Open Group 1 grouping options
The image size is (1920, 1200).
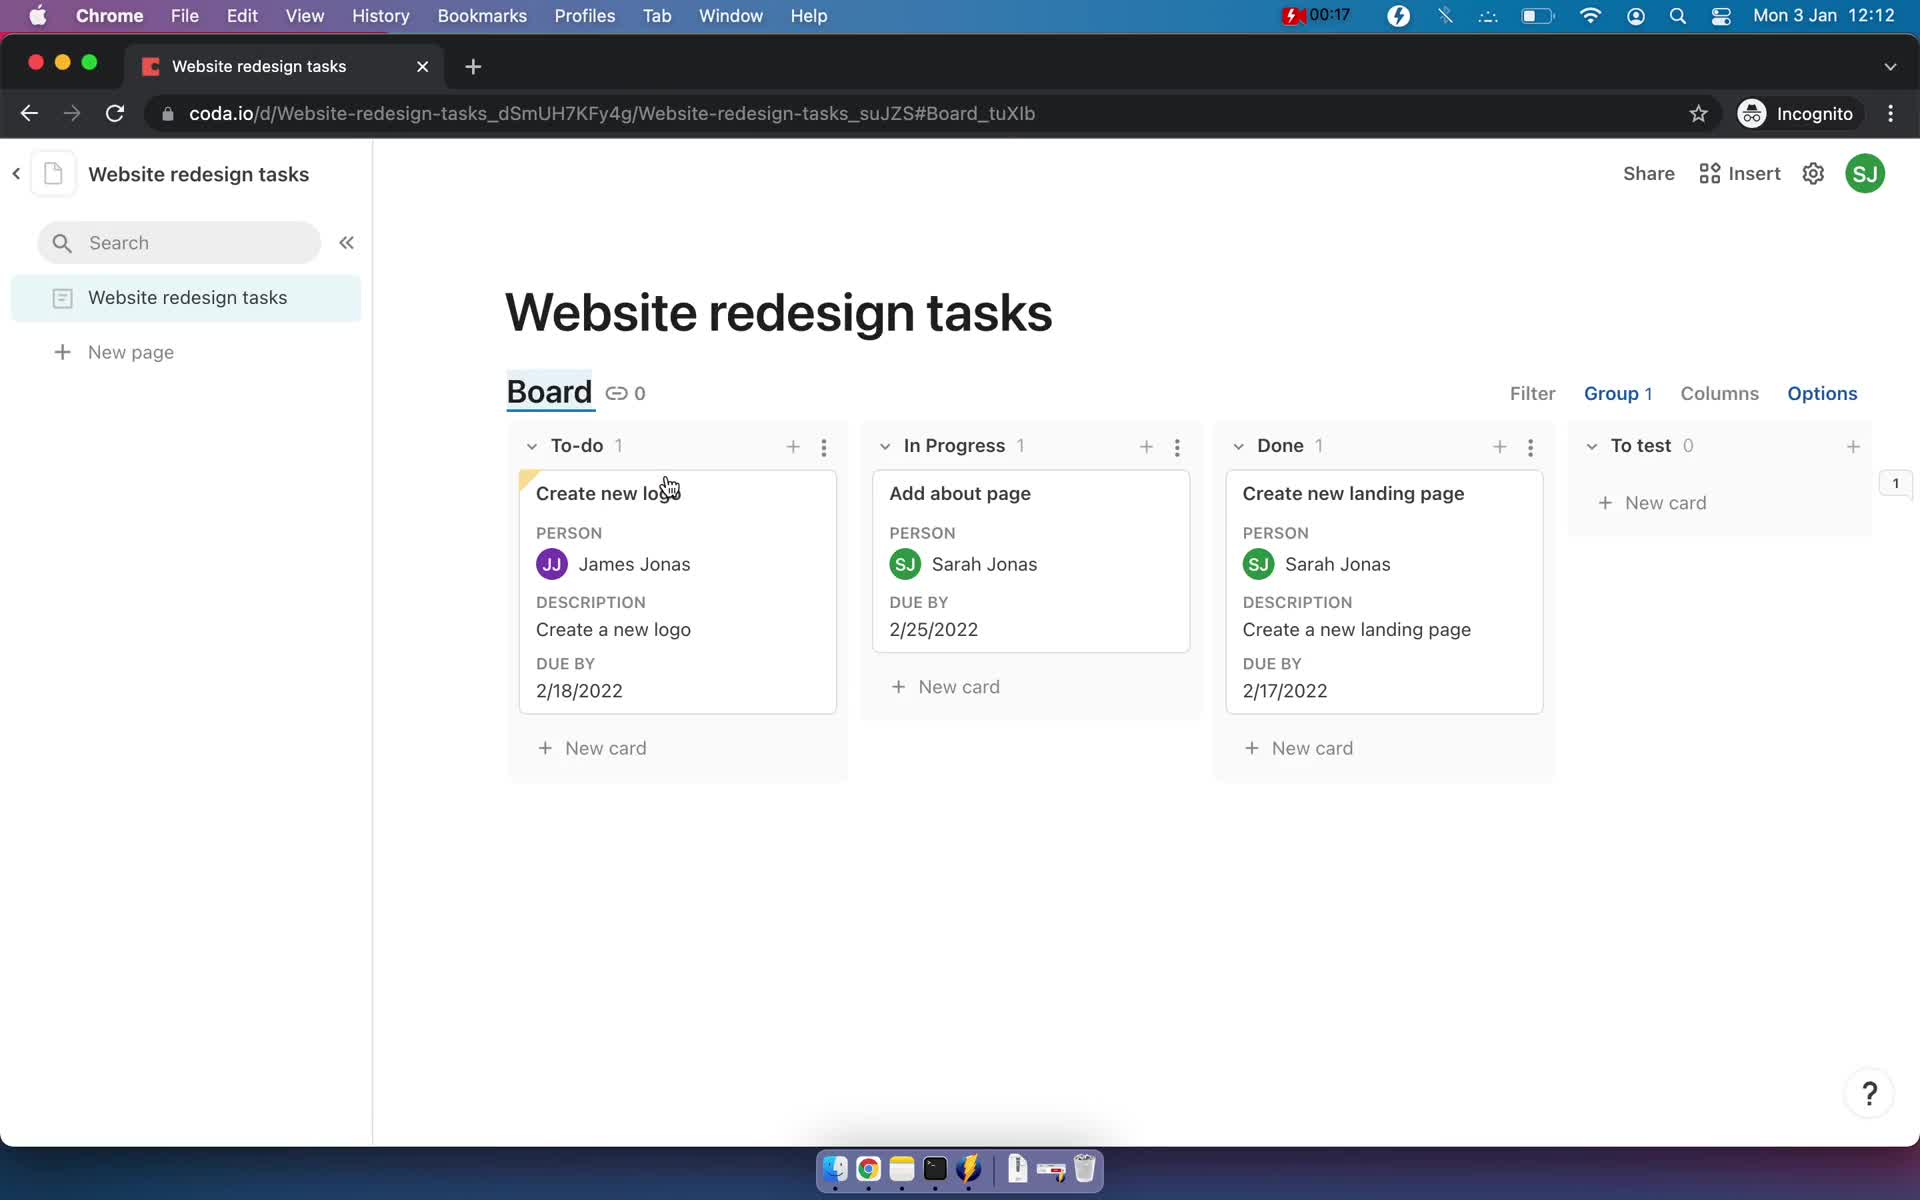[x=1618, y=394]
